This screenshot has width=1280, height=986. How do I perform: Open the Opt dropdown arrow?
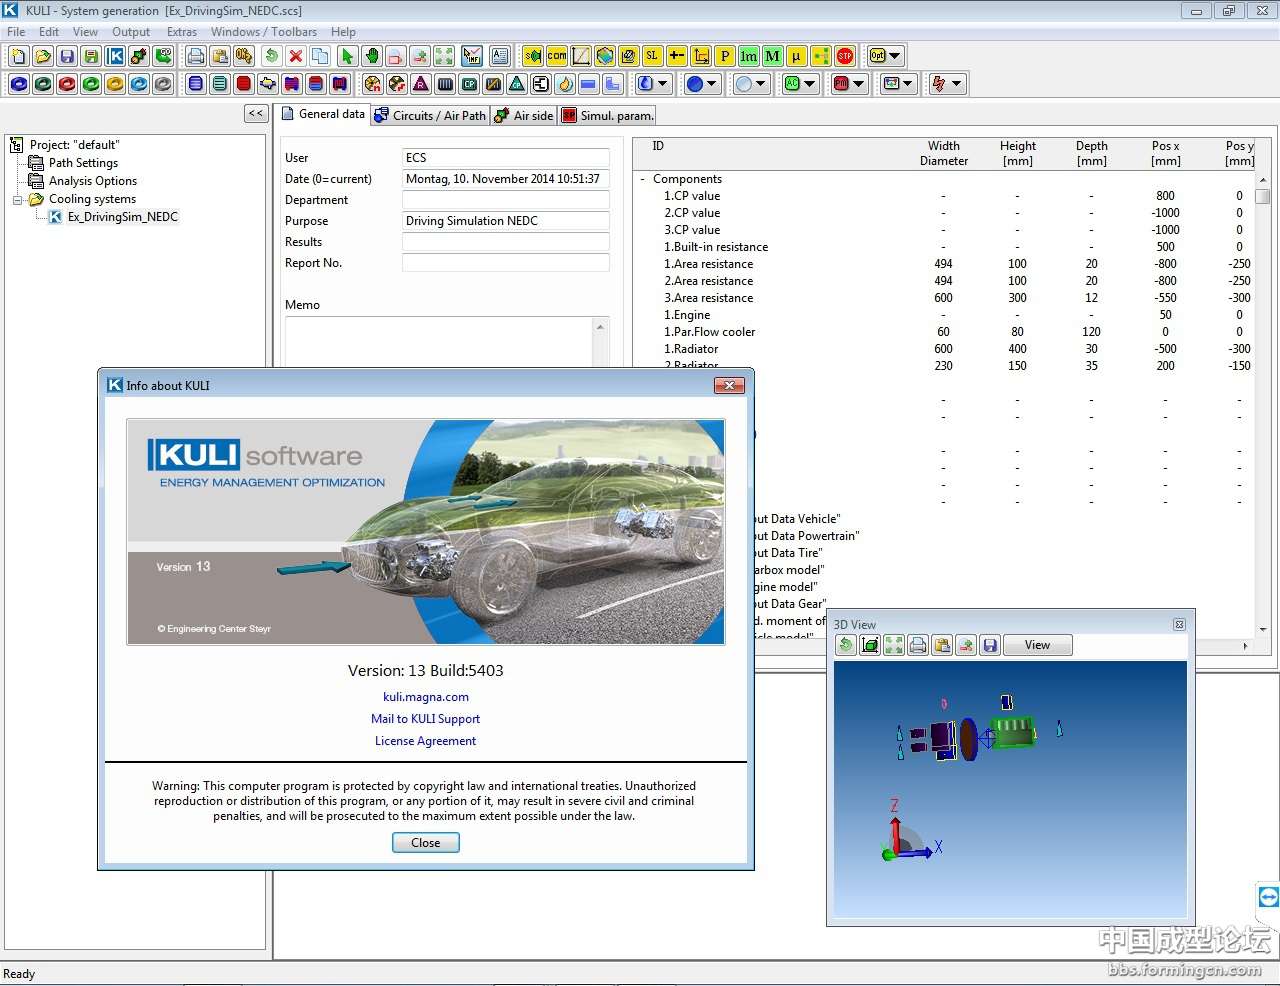[x=895, y=56]
